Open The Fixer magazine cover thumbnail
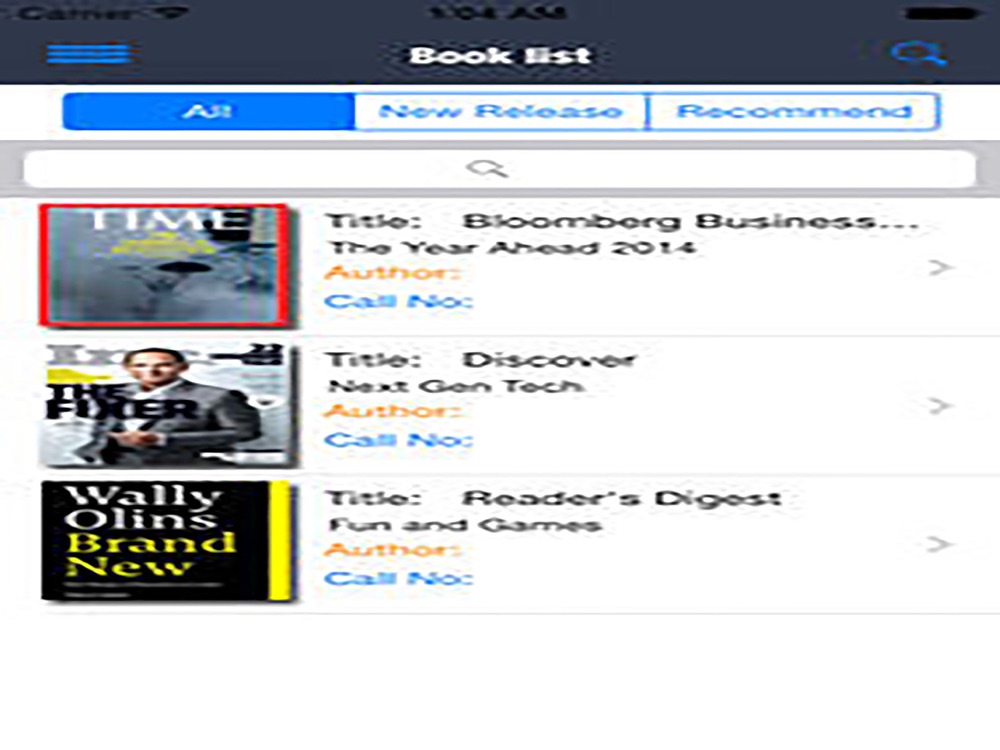1000x750 pixels. (169, 406)
